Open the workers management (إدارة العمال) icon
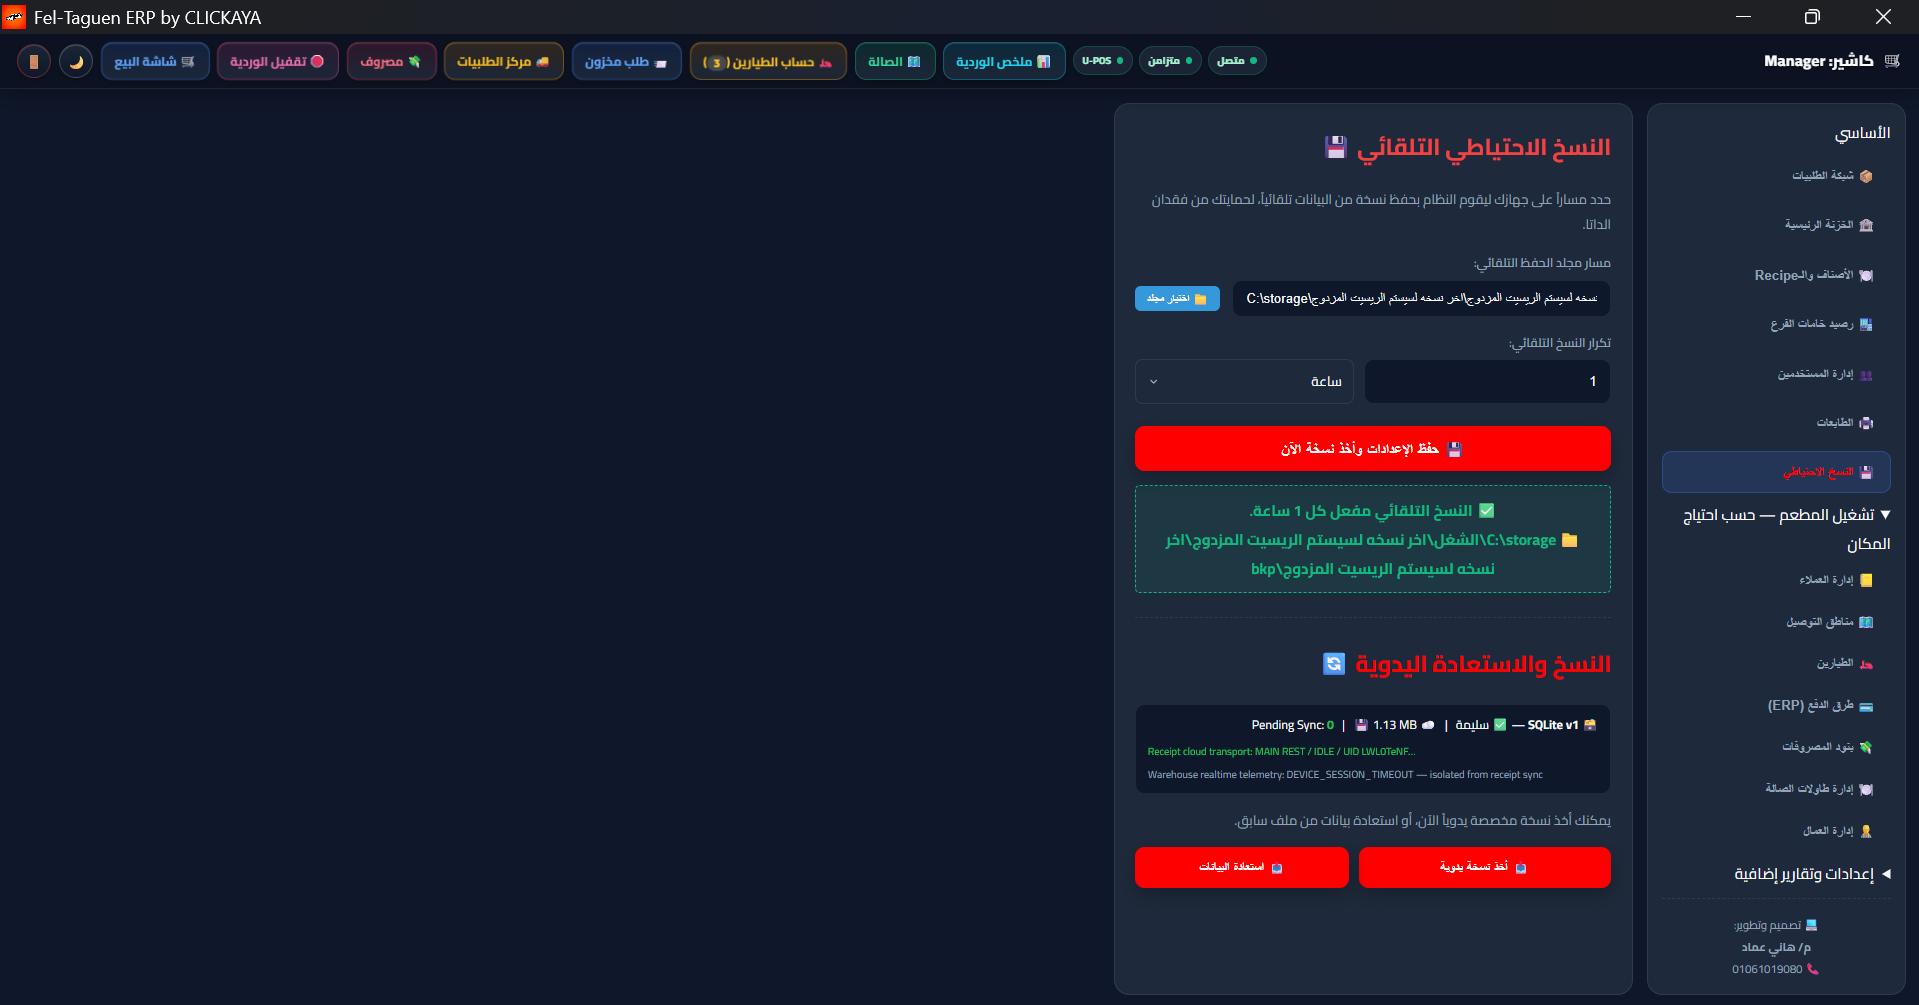1919x1005 pixels. [1866, 831]
